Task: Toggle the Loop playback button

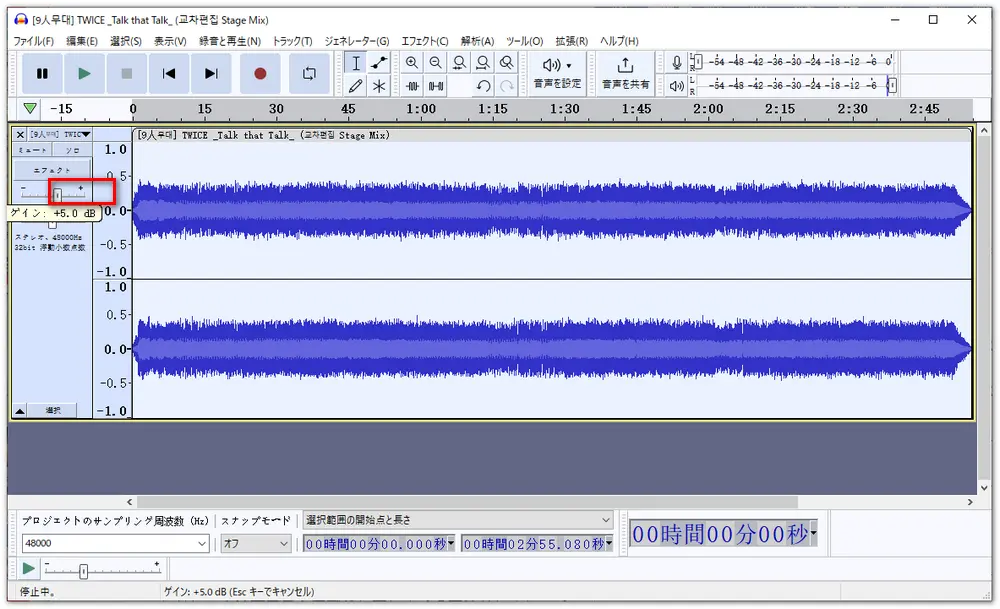Action: point(309,73)
